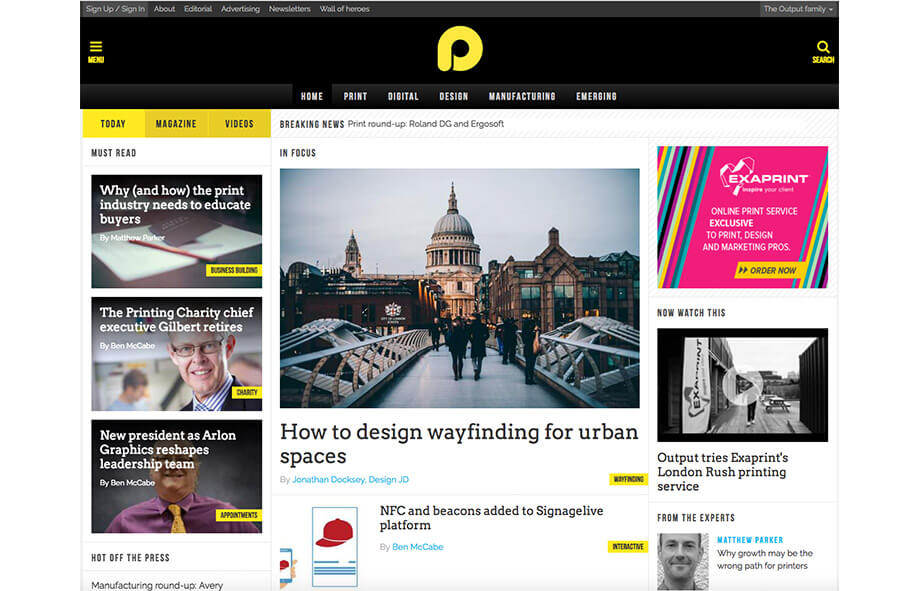
Task: Open the St Paul's wayfinding article image
Action: [x=459, y=288]
